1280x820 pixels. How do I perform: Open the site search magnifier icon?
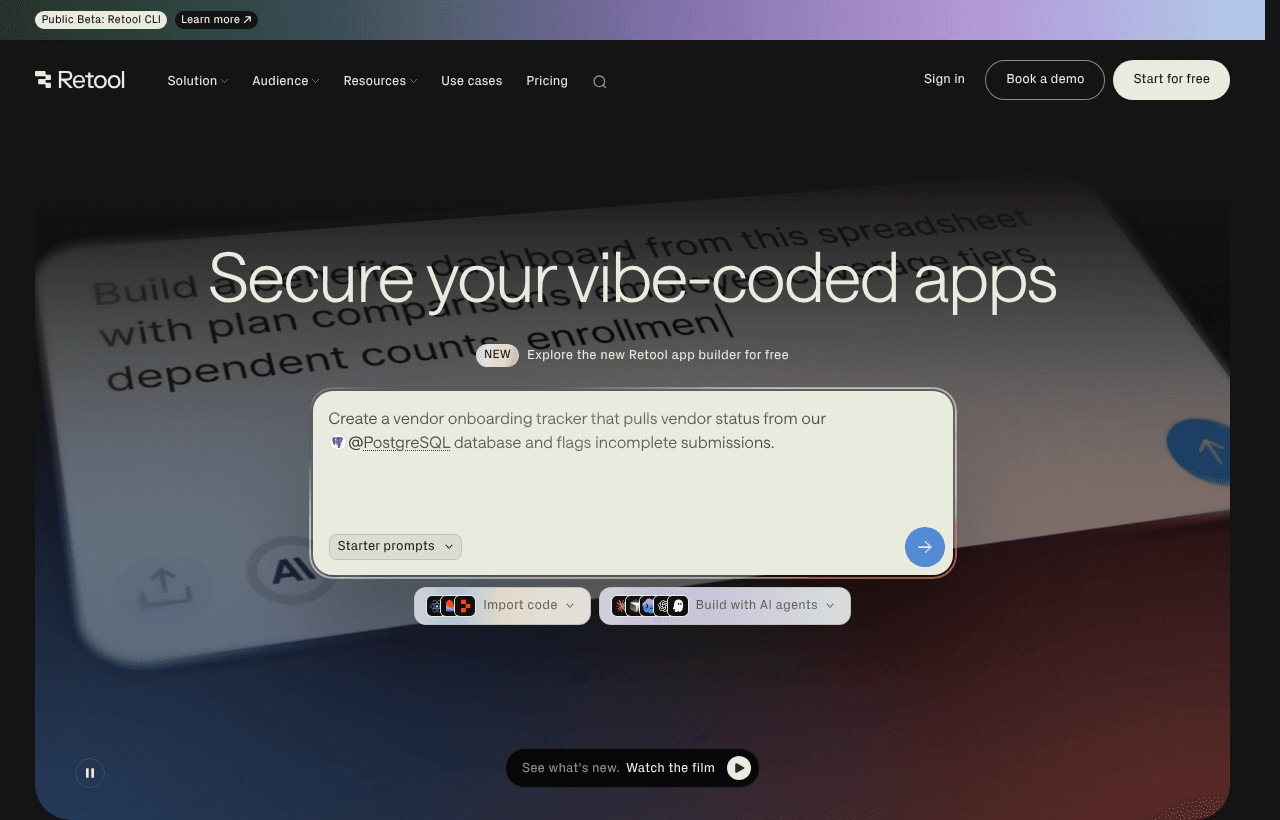(x=600, y=82)
